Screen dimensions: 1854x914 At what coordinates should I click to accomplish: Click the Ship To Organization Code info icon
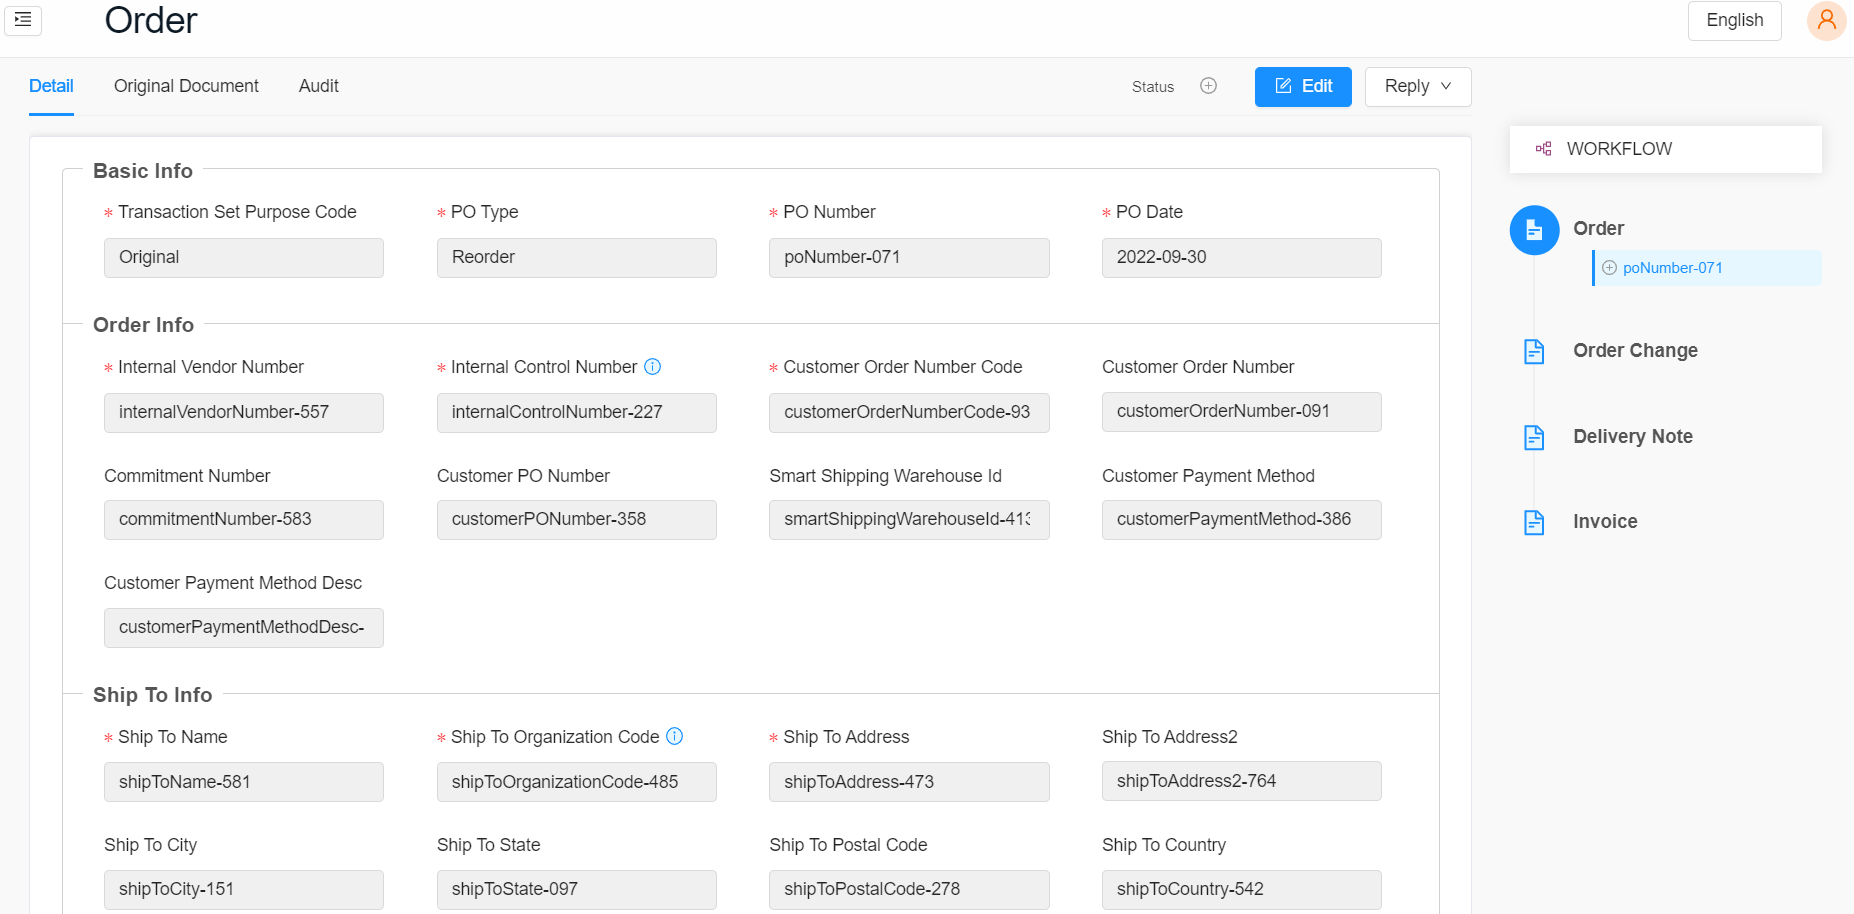click(674, 736)
